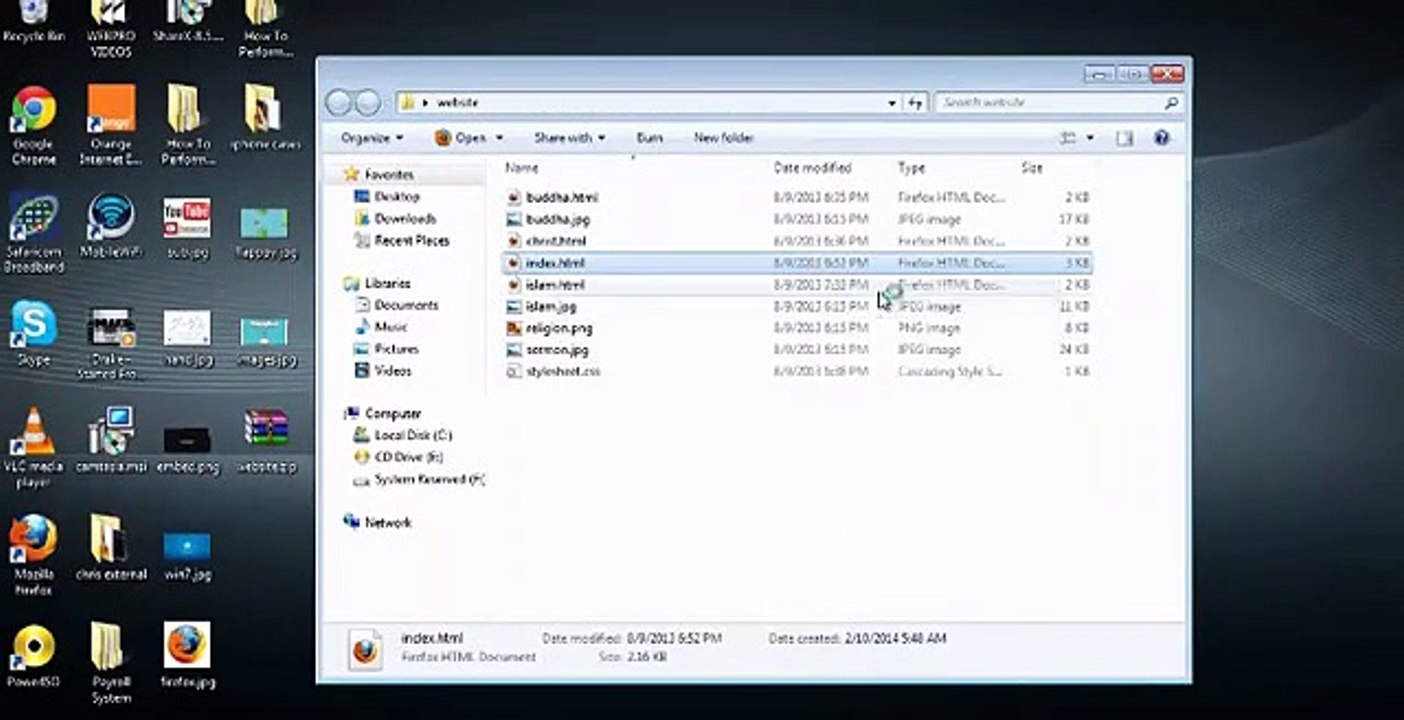This screenshot has height=720, width=1404.
Task: Select the religion.png file icon
Action: point(514,328)
